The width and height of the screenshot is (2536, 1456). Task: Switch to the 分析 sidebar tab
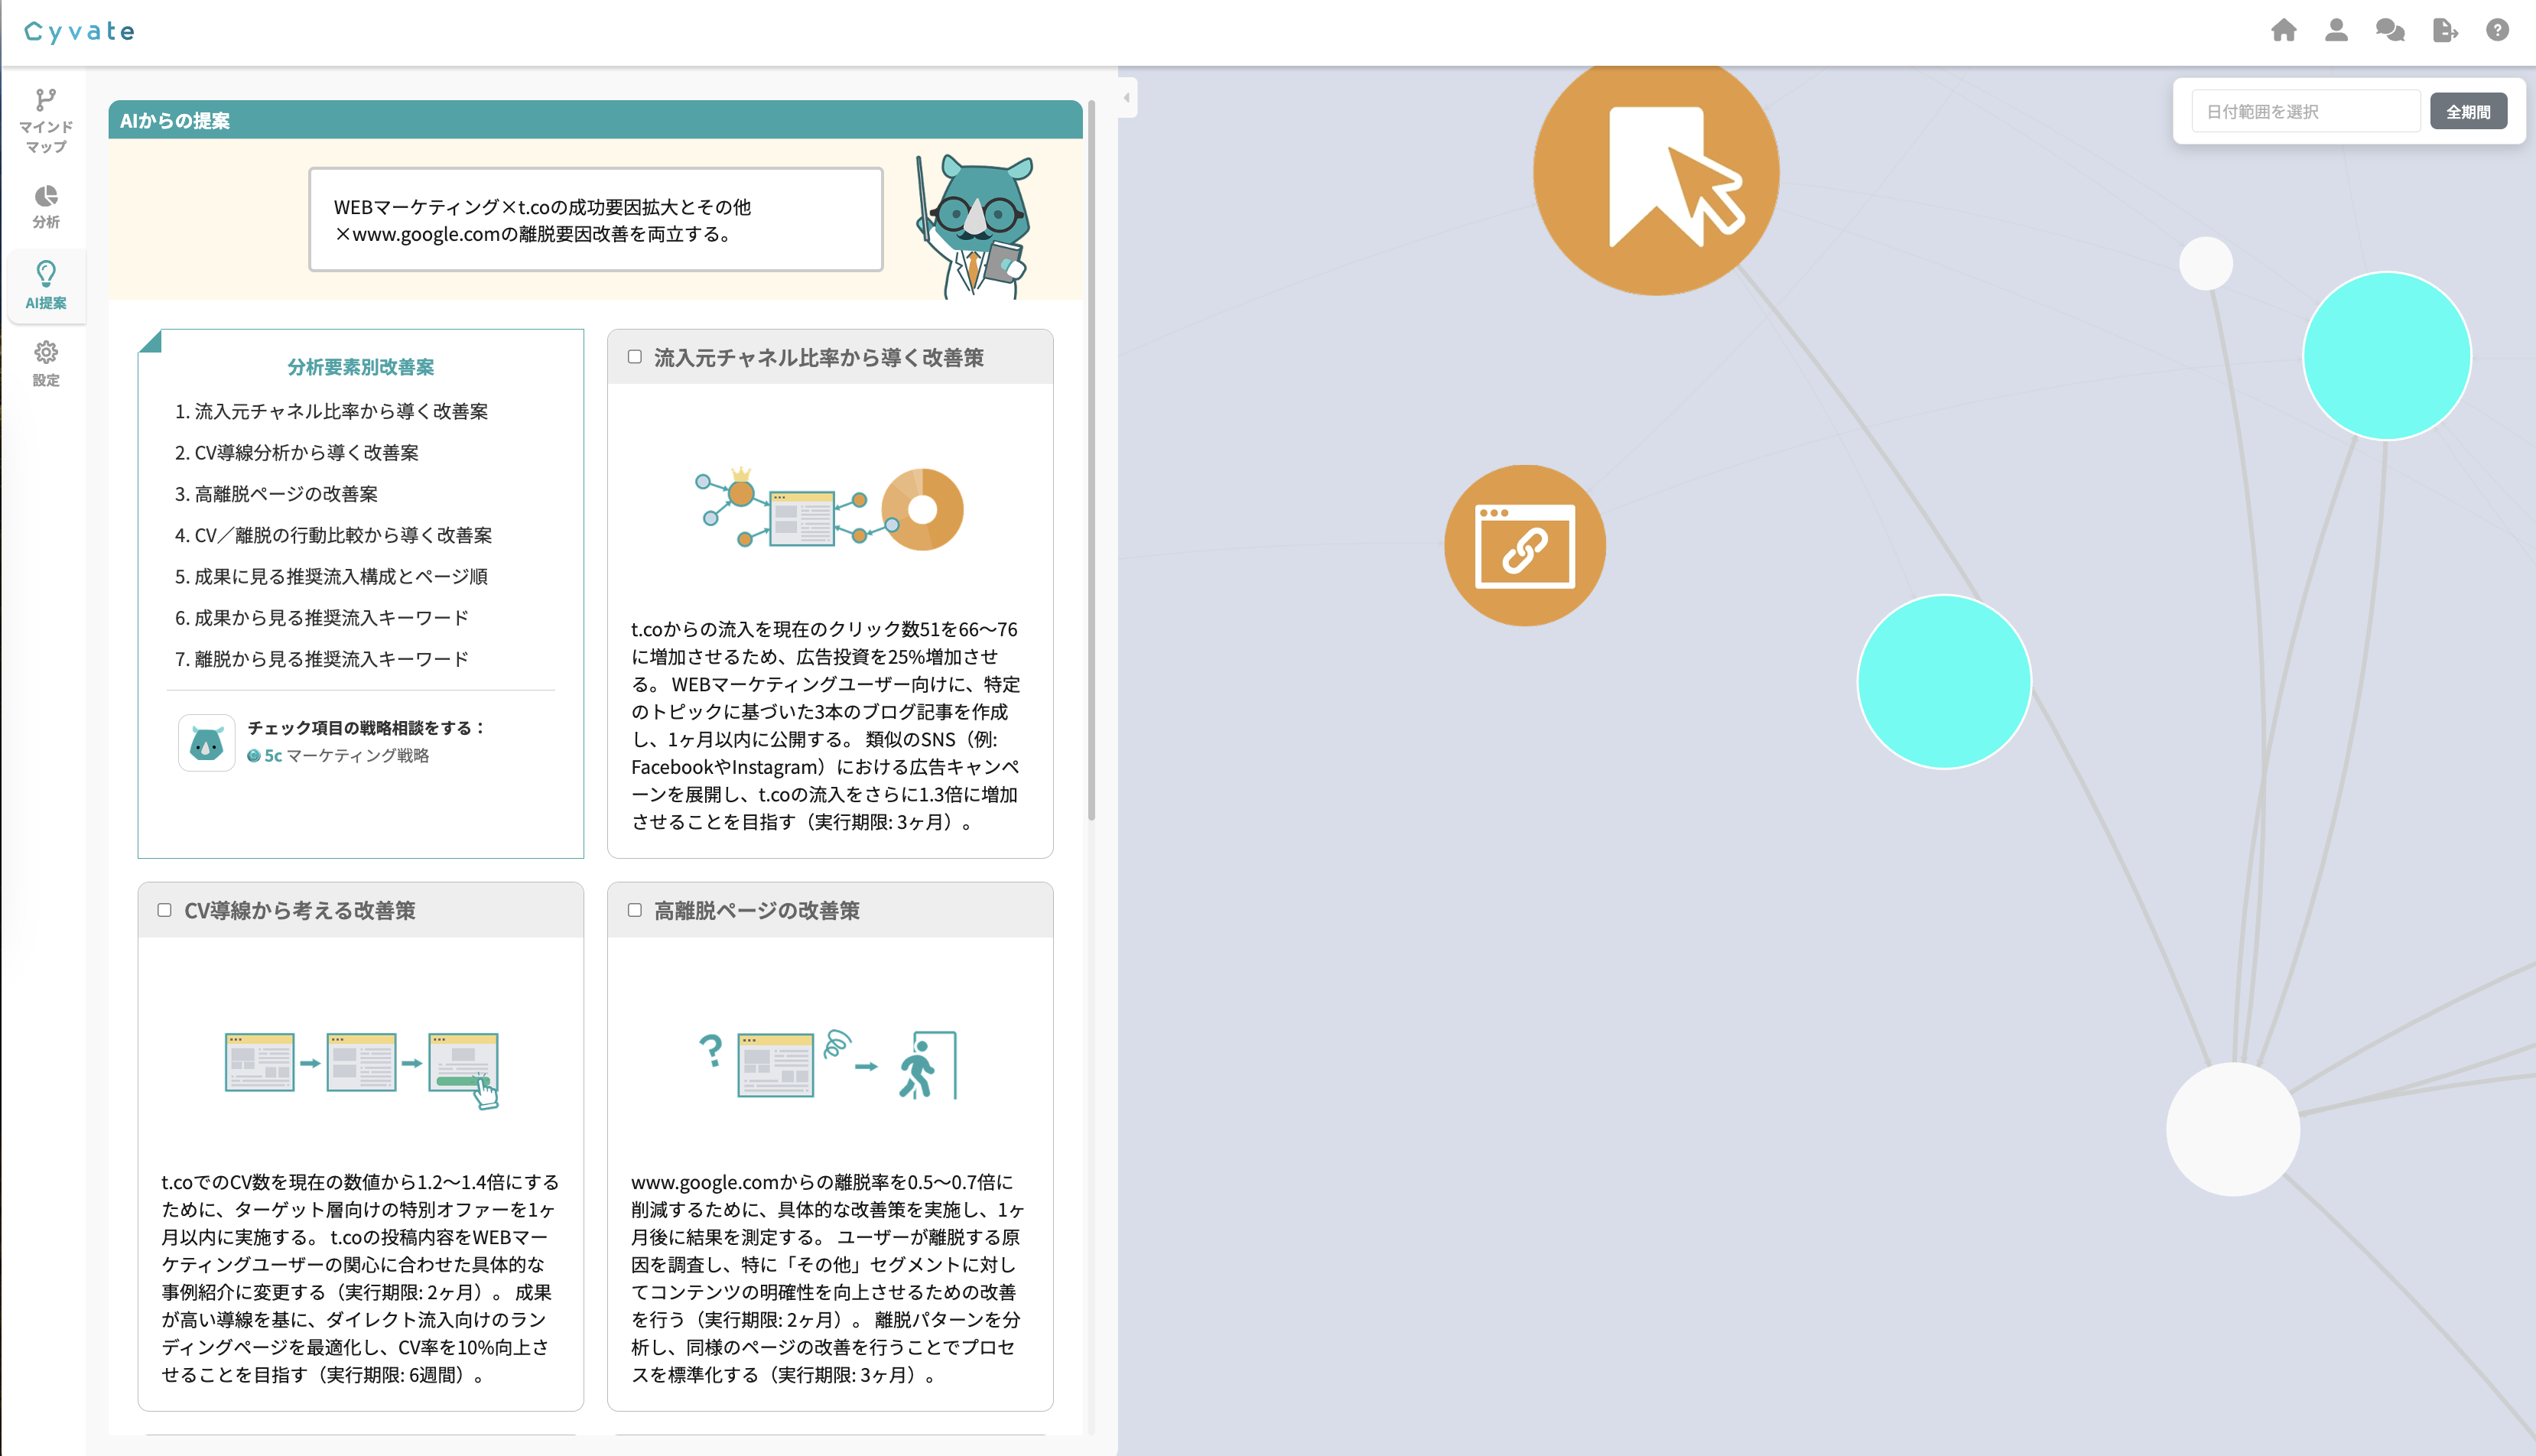tap(46, 207)
